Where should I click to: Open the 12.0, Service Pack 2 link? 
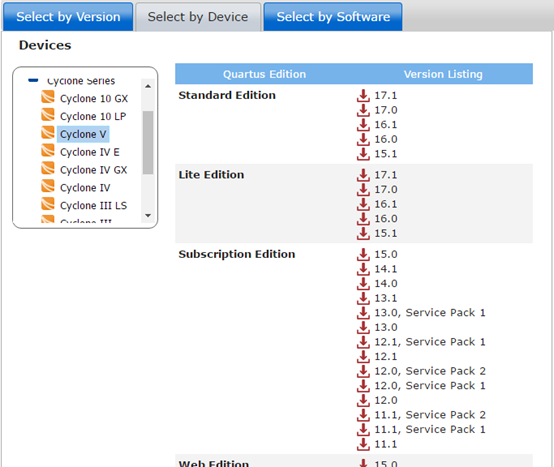click(430, 371)
